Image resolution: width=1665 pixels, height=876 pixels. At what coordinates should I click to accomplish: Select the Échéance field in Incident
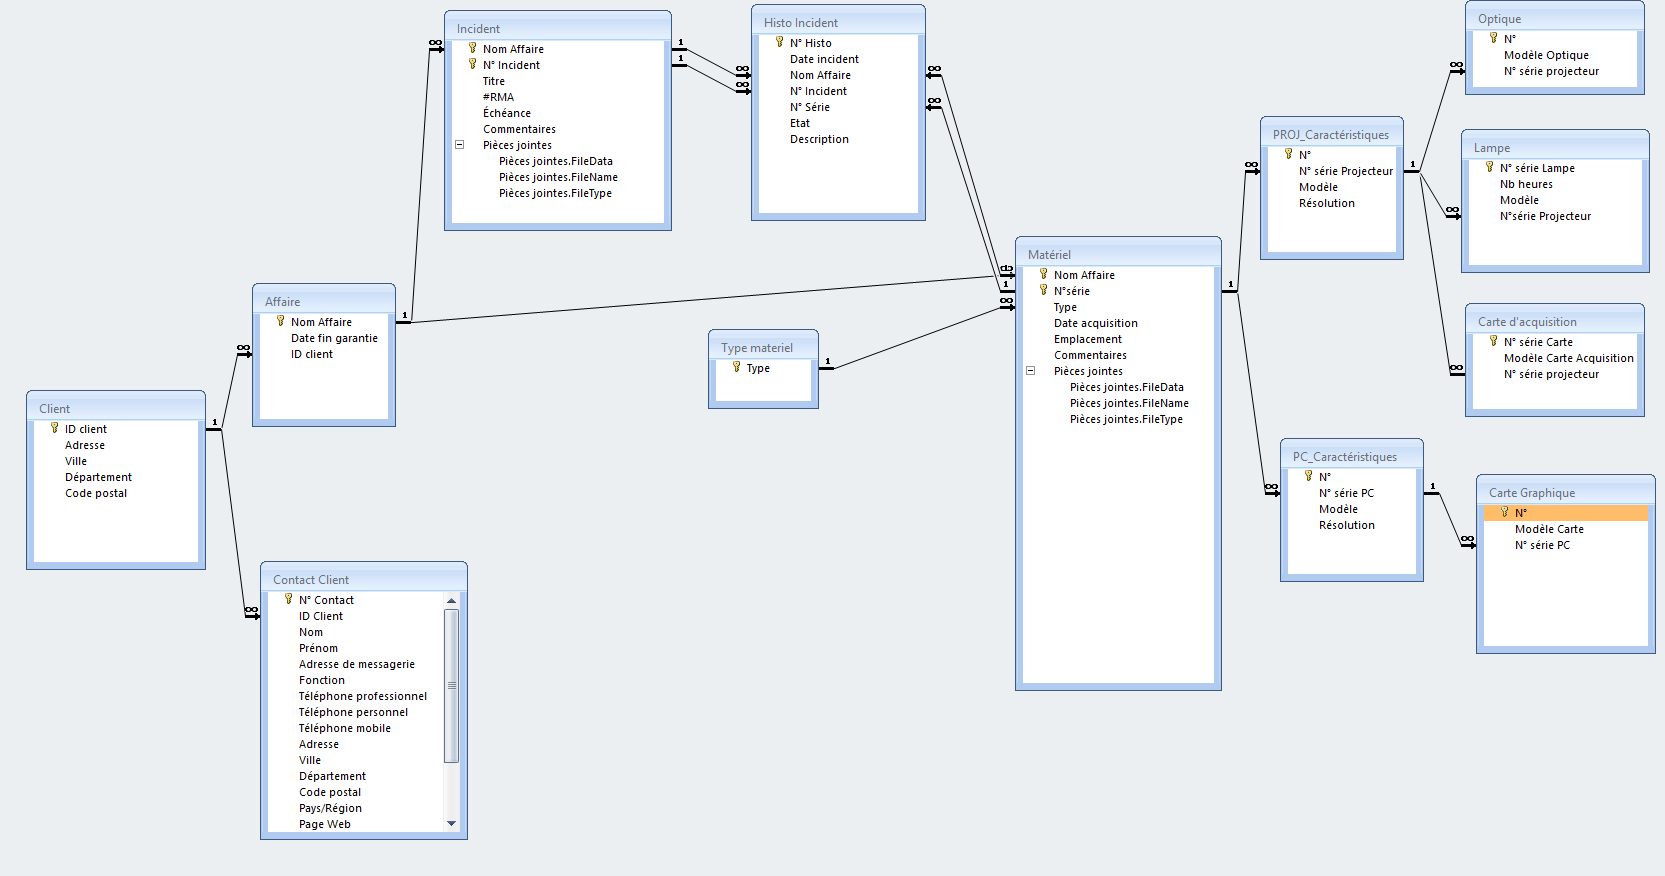(507, 113)
